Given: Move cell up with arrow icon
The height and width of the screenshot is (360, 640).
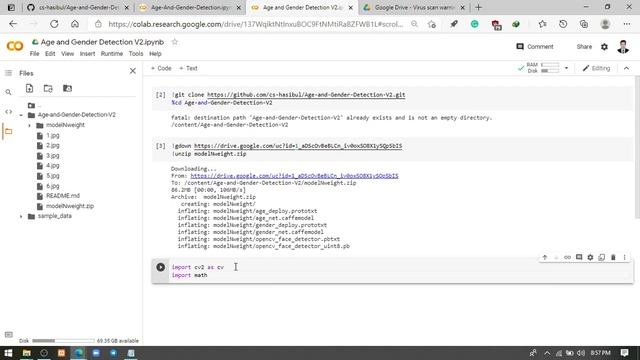Looking at the screenshot, I should click(544, 258).
